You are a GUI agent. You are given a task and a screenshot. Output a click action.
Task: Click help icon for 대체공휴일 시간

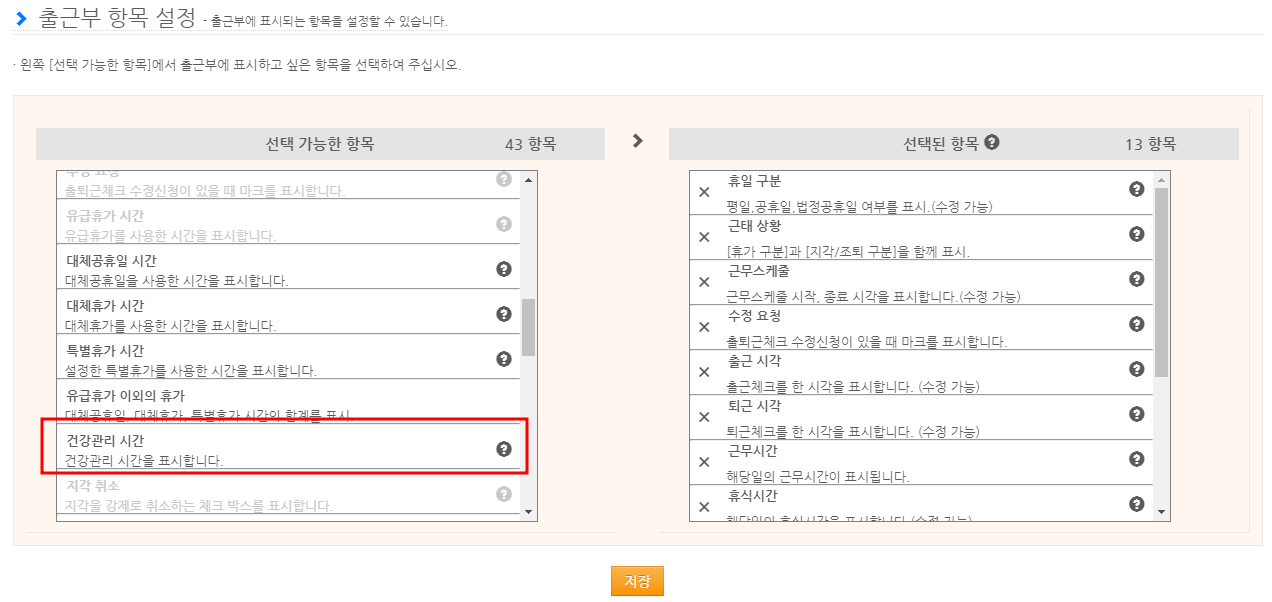504,269
